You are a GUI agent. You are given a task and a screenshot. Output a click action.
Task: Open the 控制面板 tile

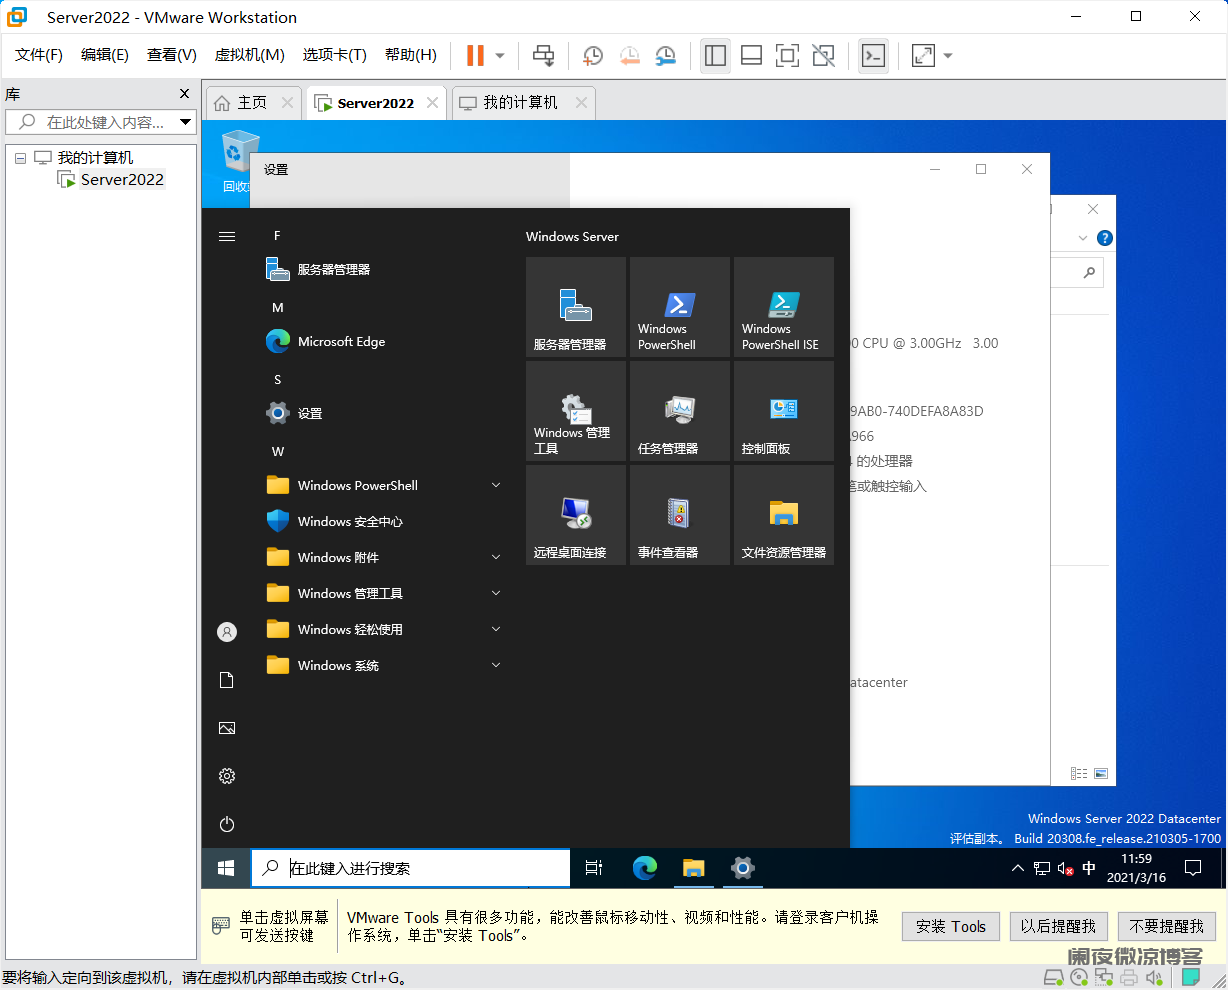783,410
